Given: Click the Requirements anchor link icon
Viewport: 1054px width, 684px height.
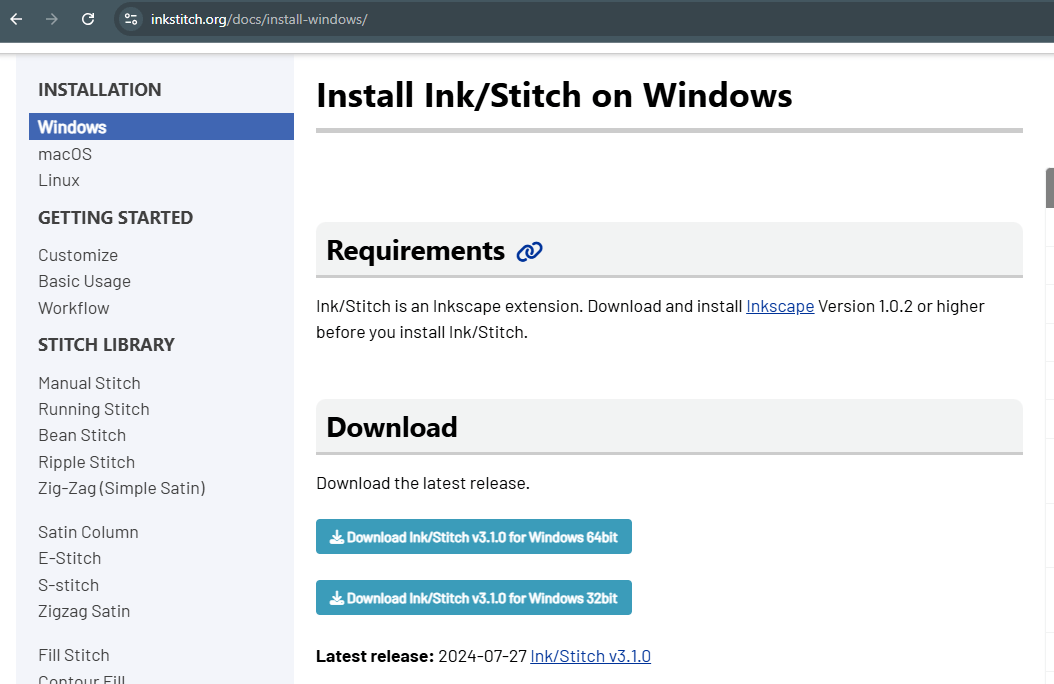Looking at the screenshot, I should pyautogui.click(x=529, y=251).
